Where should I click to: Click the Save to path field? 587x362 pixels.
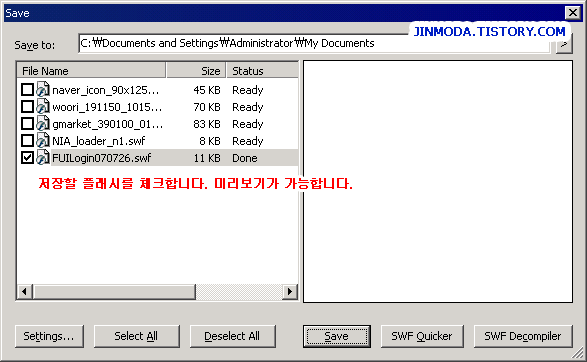[x=314, y=43]
